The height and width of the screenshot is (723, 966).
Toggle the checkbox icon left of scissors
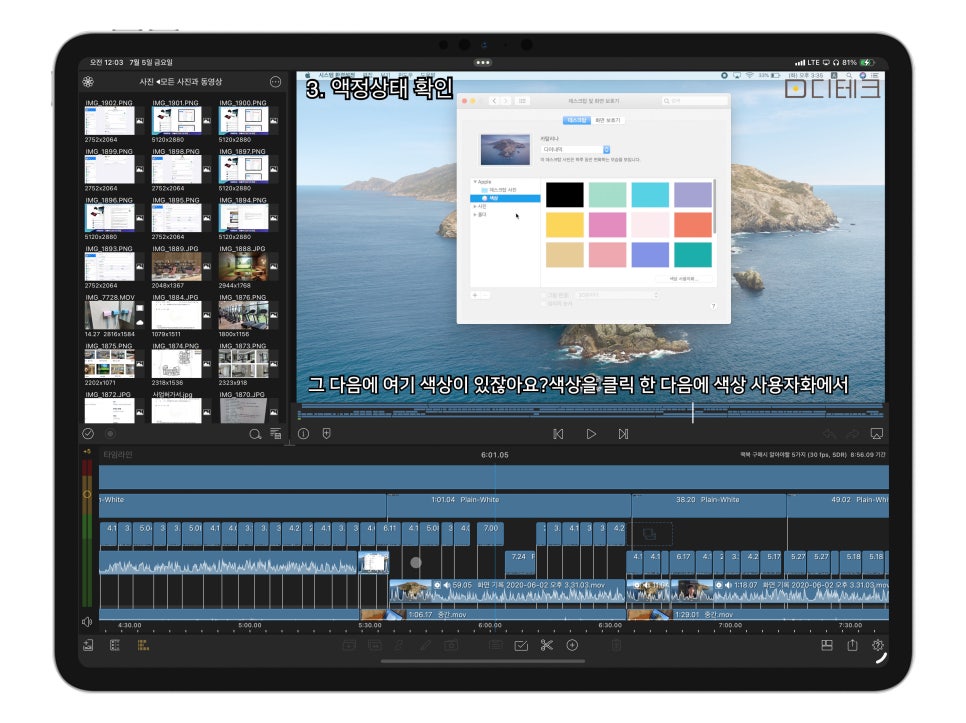point(521,645)
